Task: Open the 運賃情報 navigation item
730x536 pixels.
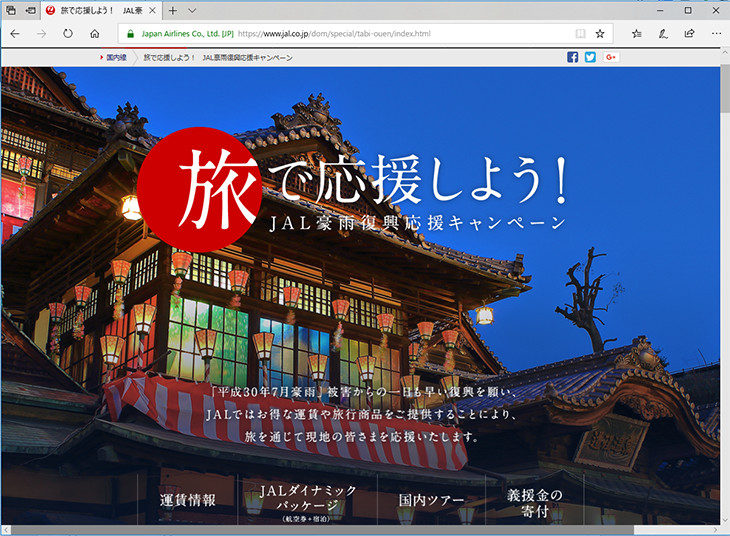Action: 188,500
